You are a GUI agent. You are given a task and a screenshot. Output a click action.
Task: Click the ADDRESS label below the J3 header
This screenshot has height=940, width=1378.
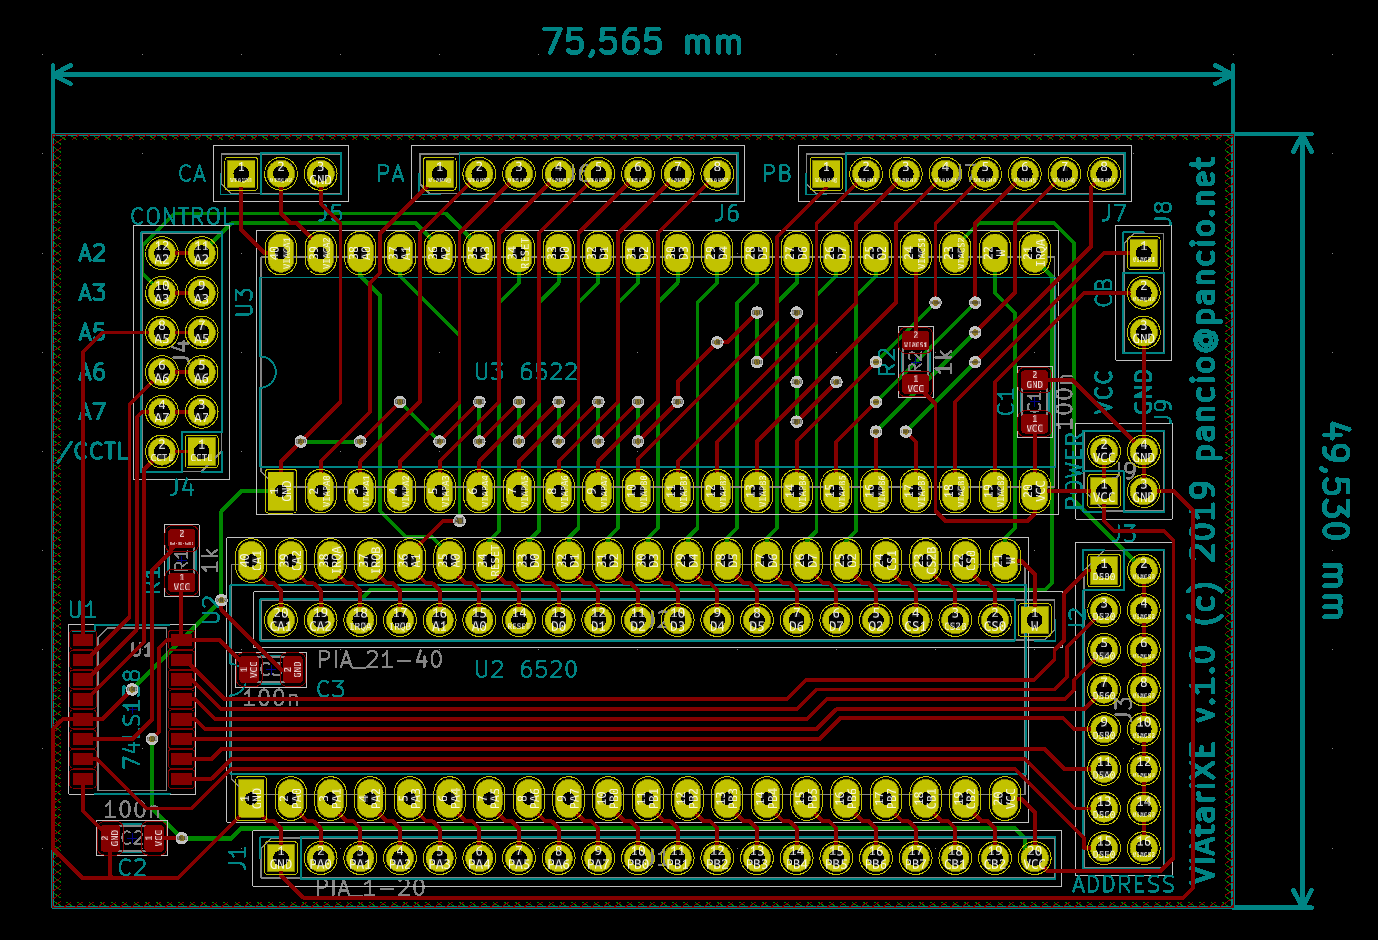[1123, 885]
